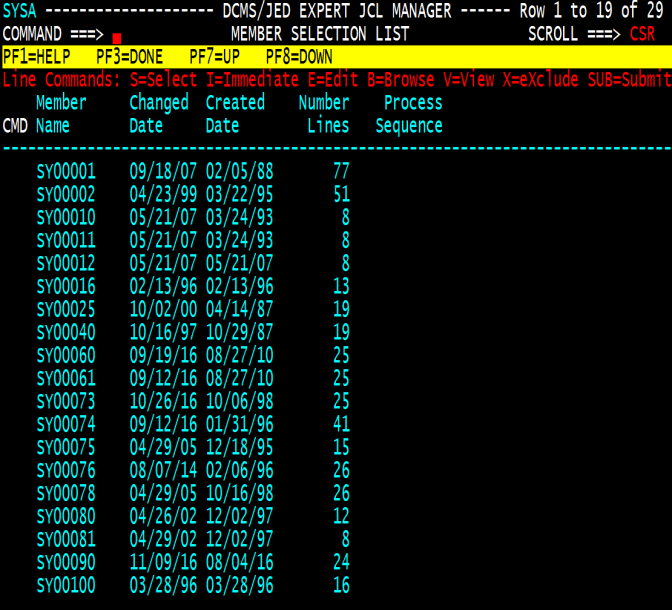Viewport: 672px width, 610px height.
Task: Click line count 41 for SY00074
Action: pos(342,424)
